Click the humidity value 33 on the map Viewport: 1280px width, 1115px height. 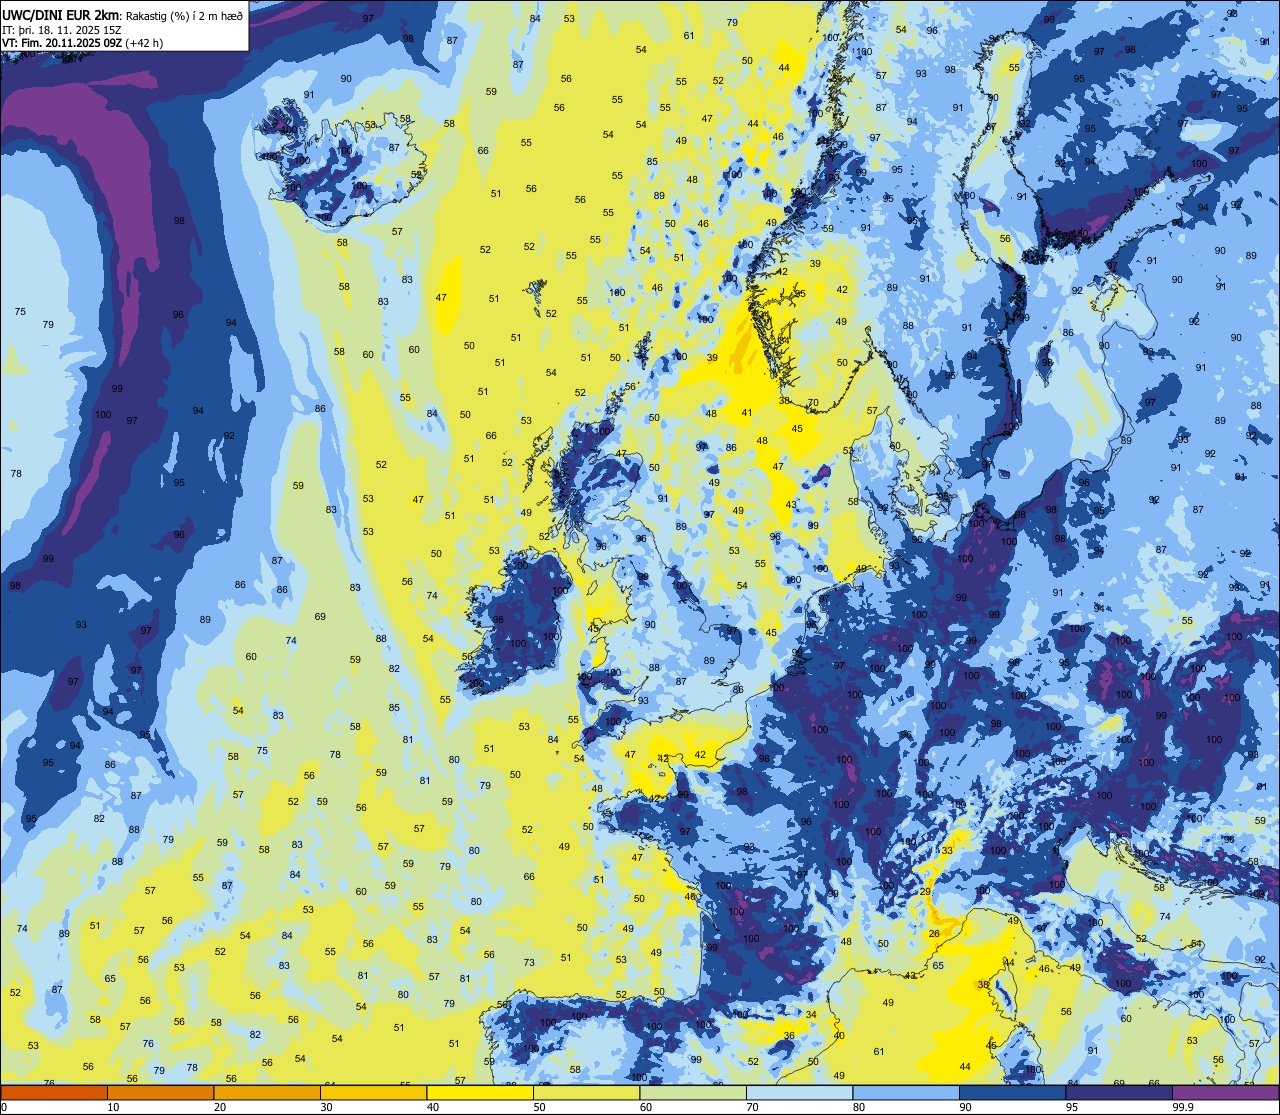[x=947, y=850]
